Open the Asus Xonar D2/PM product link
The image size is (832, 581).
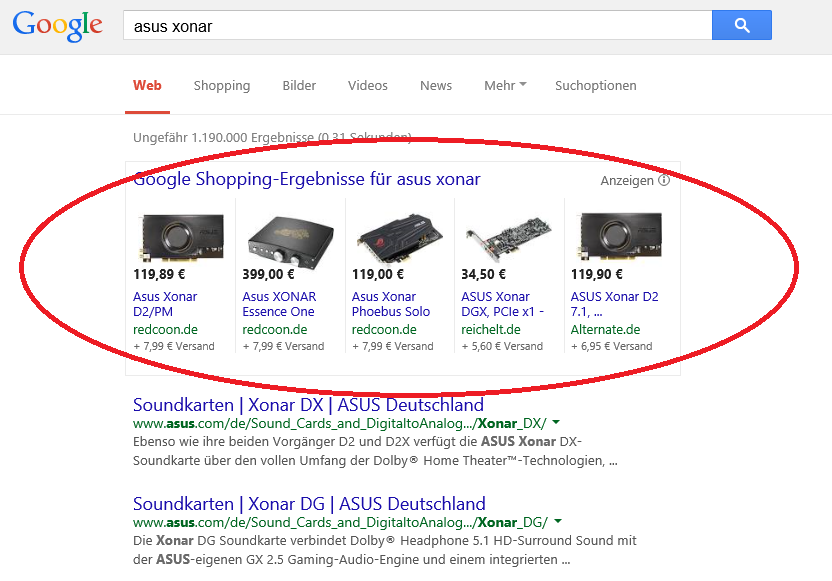click(x=165, y=304)
